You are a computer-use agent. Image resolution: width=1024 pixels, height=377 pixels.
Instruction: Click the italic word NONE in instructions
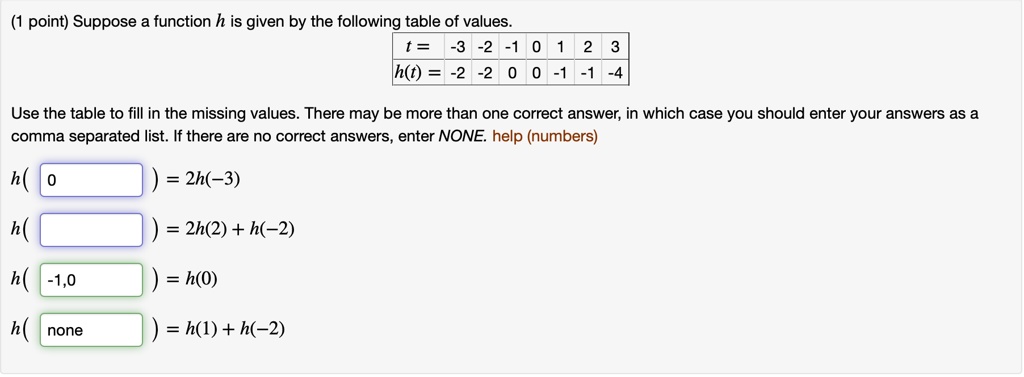(462, 137)
